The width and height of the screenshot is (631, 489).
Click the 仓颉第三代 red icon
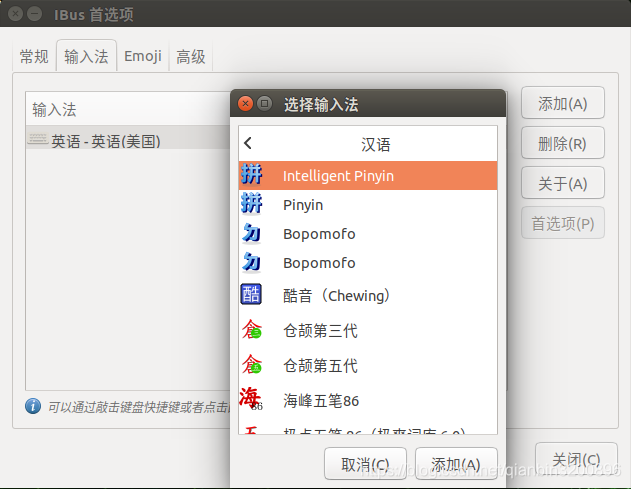(x=252, y=329)
